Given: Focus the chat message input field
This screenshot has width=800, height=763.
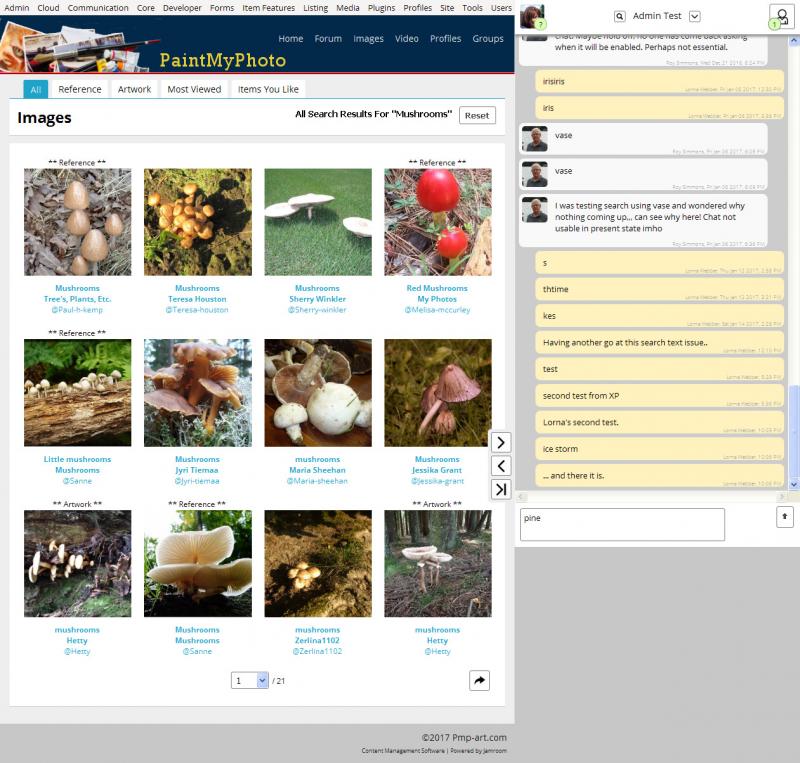Looking at the screenshot, I should tap(622, 524).
